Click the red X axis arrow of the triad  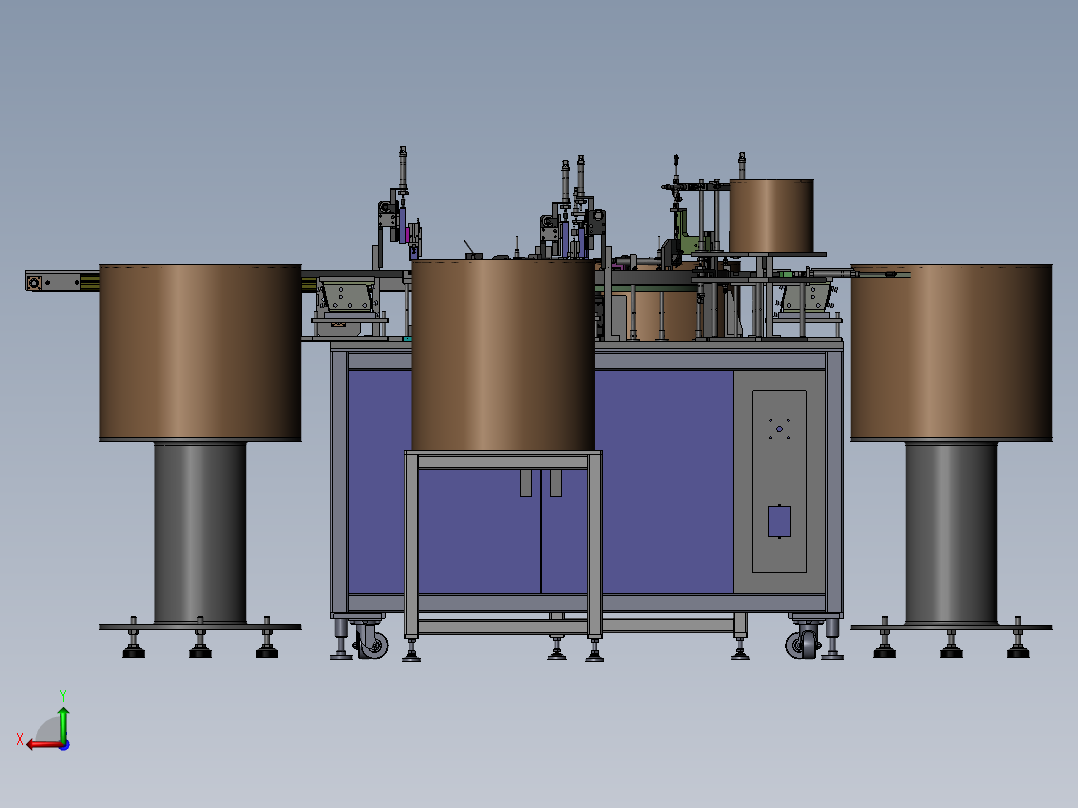[43, 745]
